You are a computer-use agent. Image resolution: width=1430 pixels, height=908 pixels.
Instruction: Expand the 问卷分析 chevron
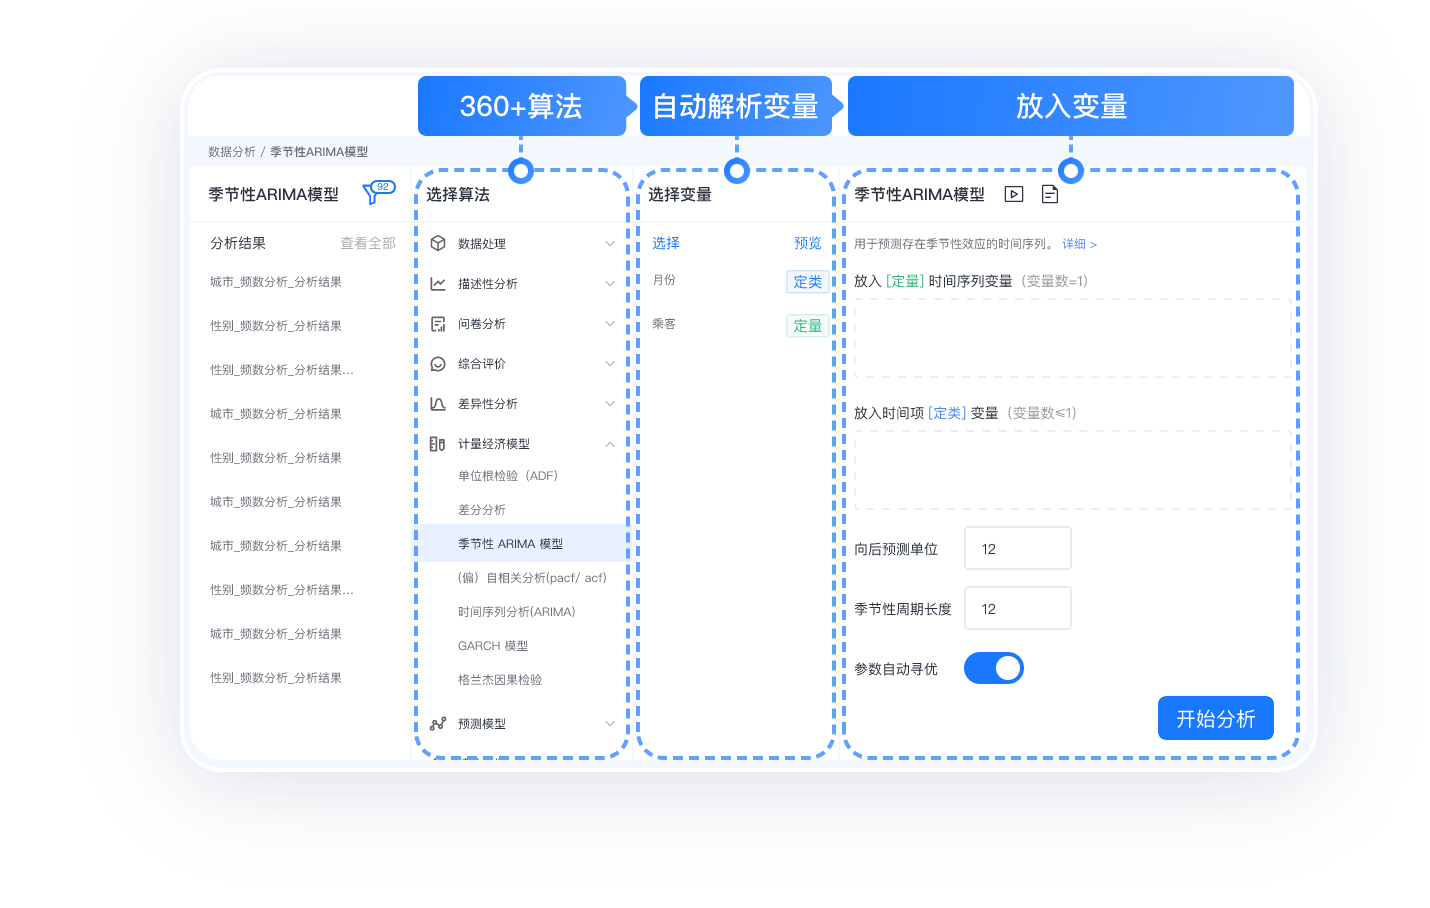coord(610,323)
